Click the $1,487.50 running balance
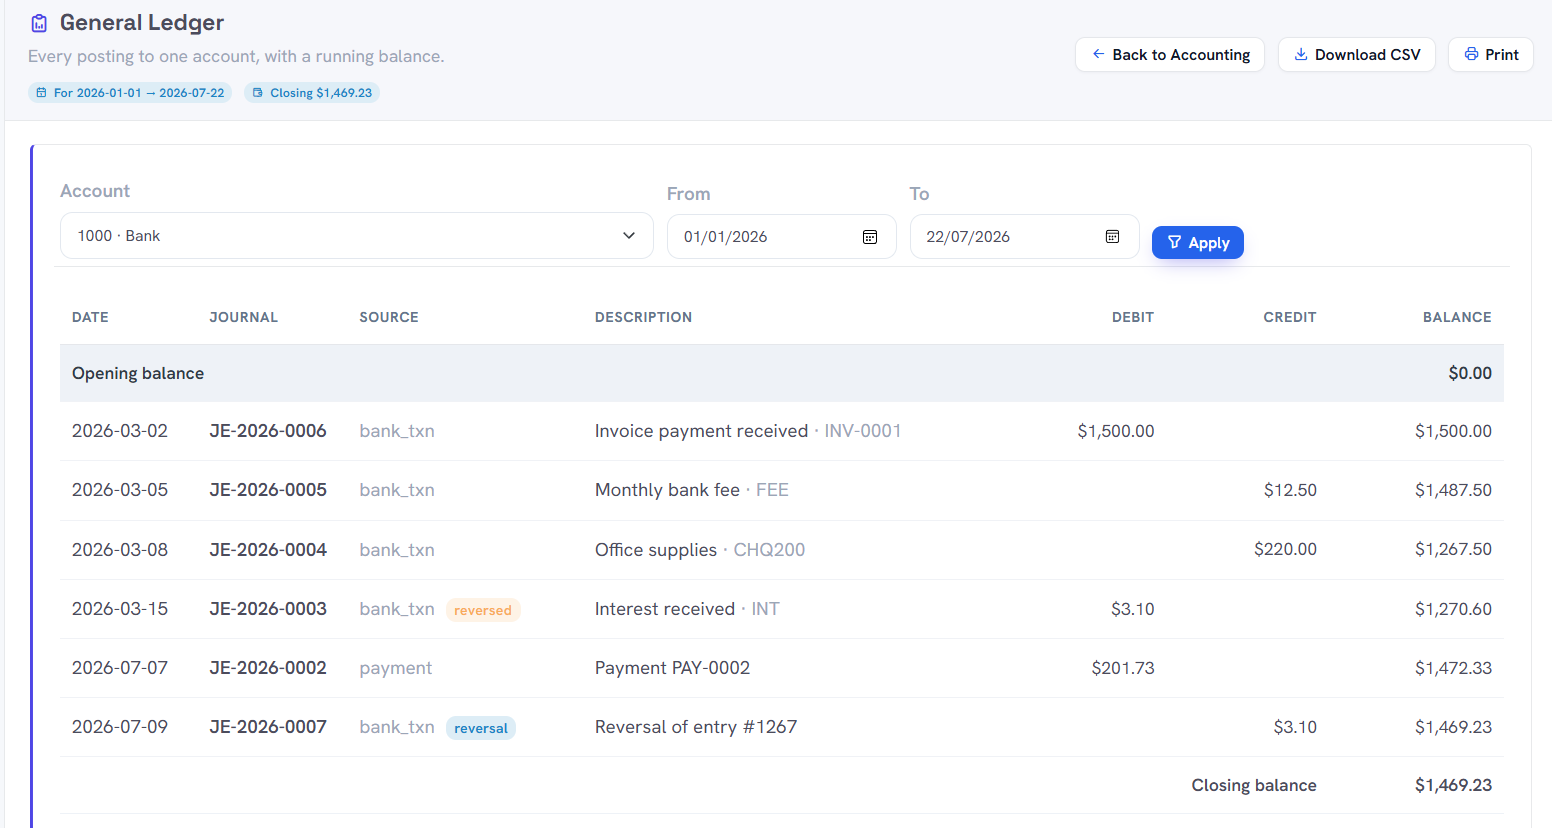The image size is (1552, 828). (x=1453, y=490)
